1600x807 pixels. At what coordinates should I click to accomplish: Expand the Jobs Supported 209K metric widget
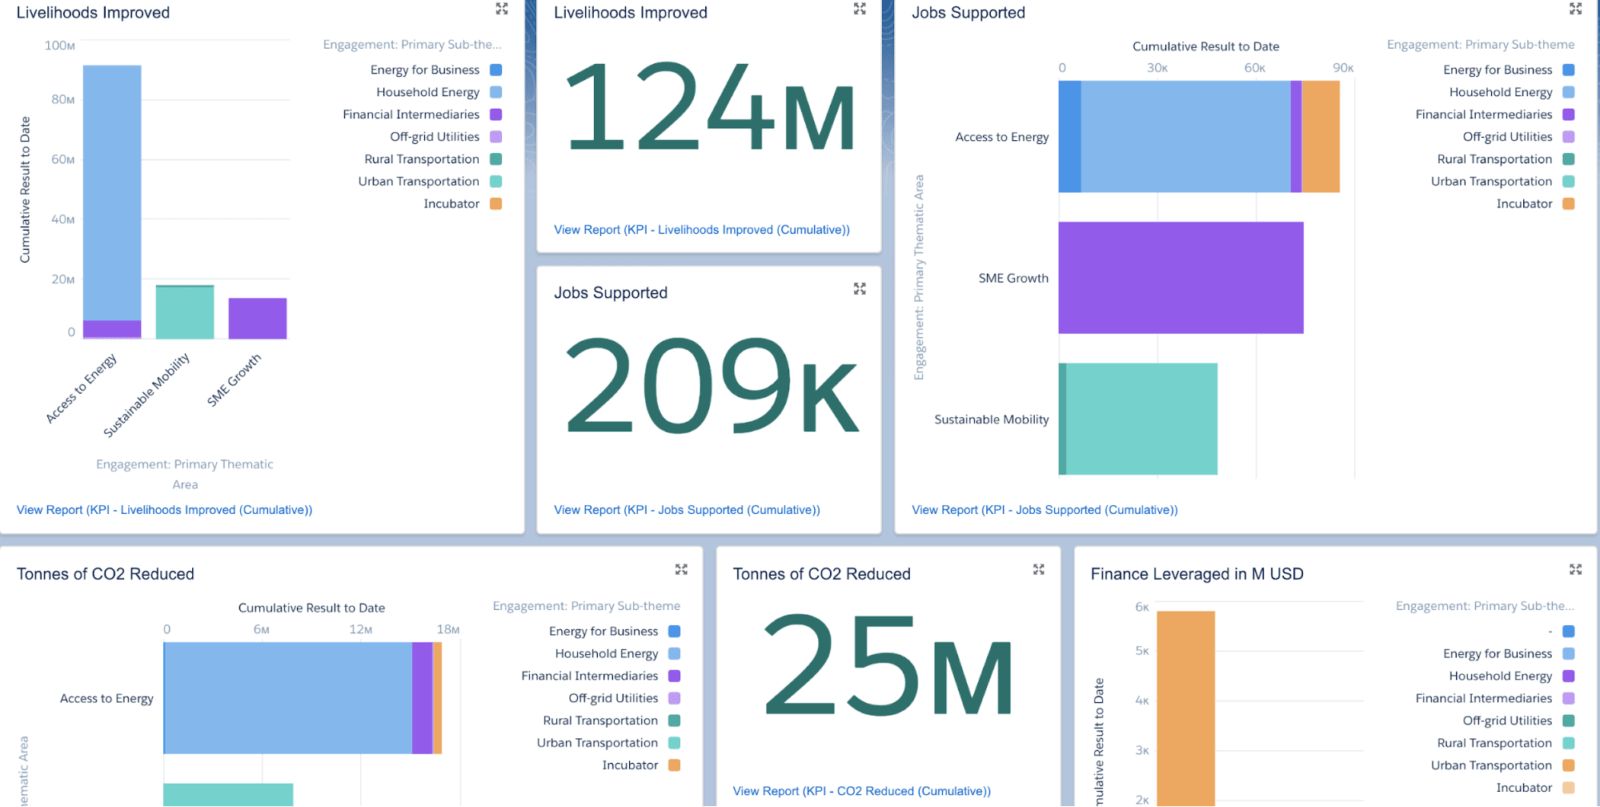[859, 289]
